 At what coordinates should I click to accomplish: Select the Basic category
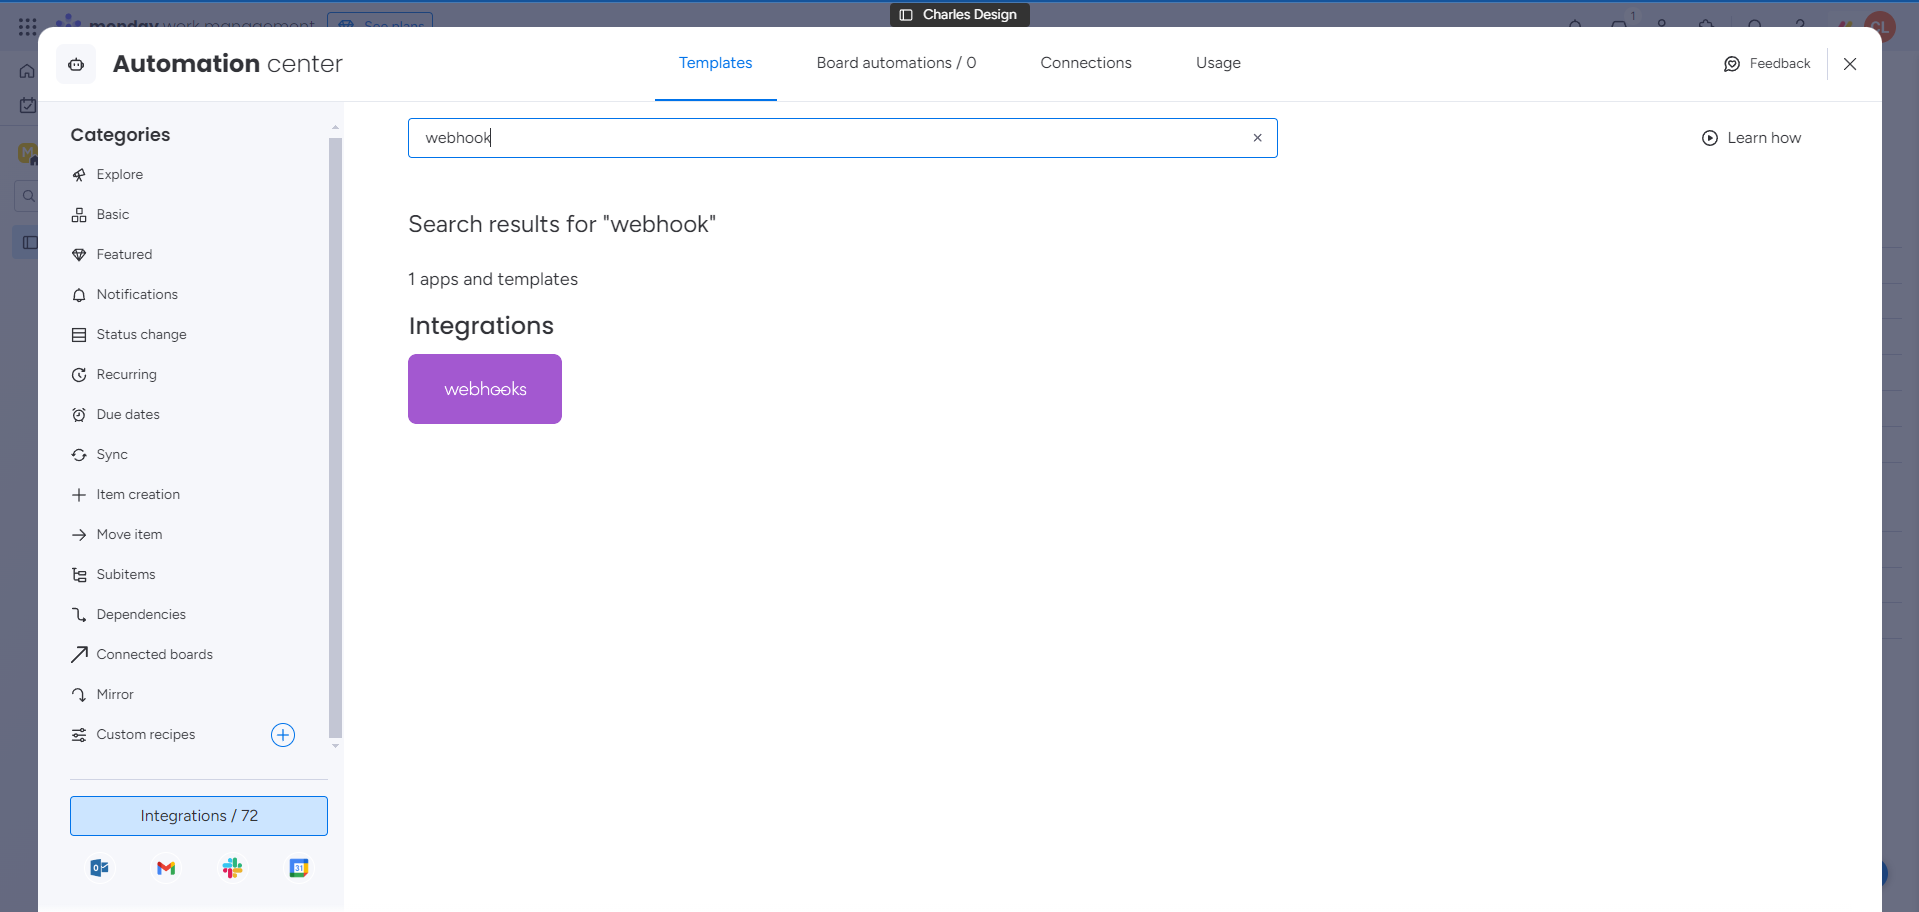(x=112, y=214)
